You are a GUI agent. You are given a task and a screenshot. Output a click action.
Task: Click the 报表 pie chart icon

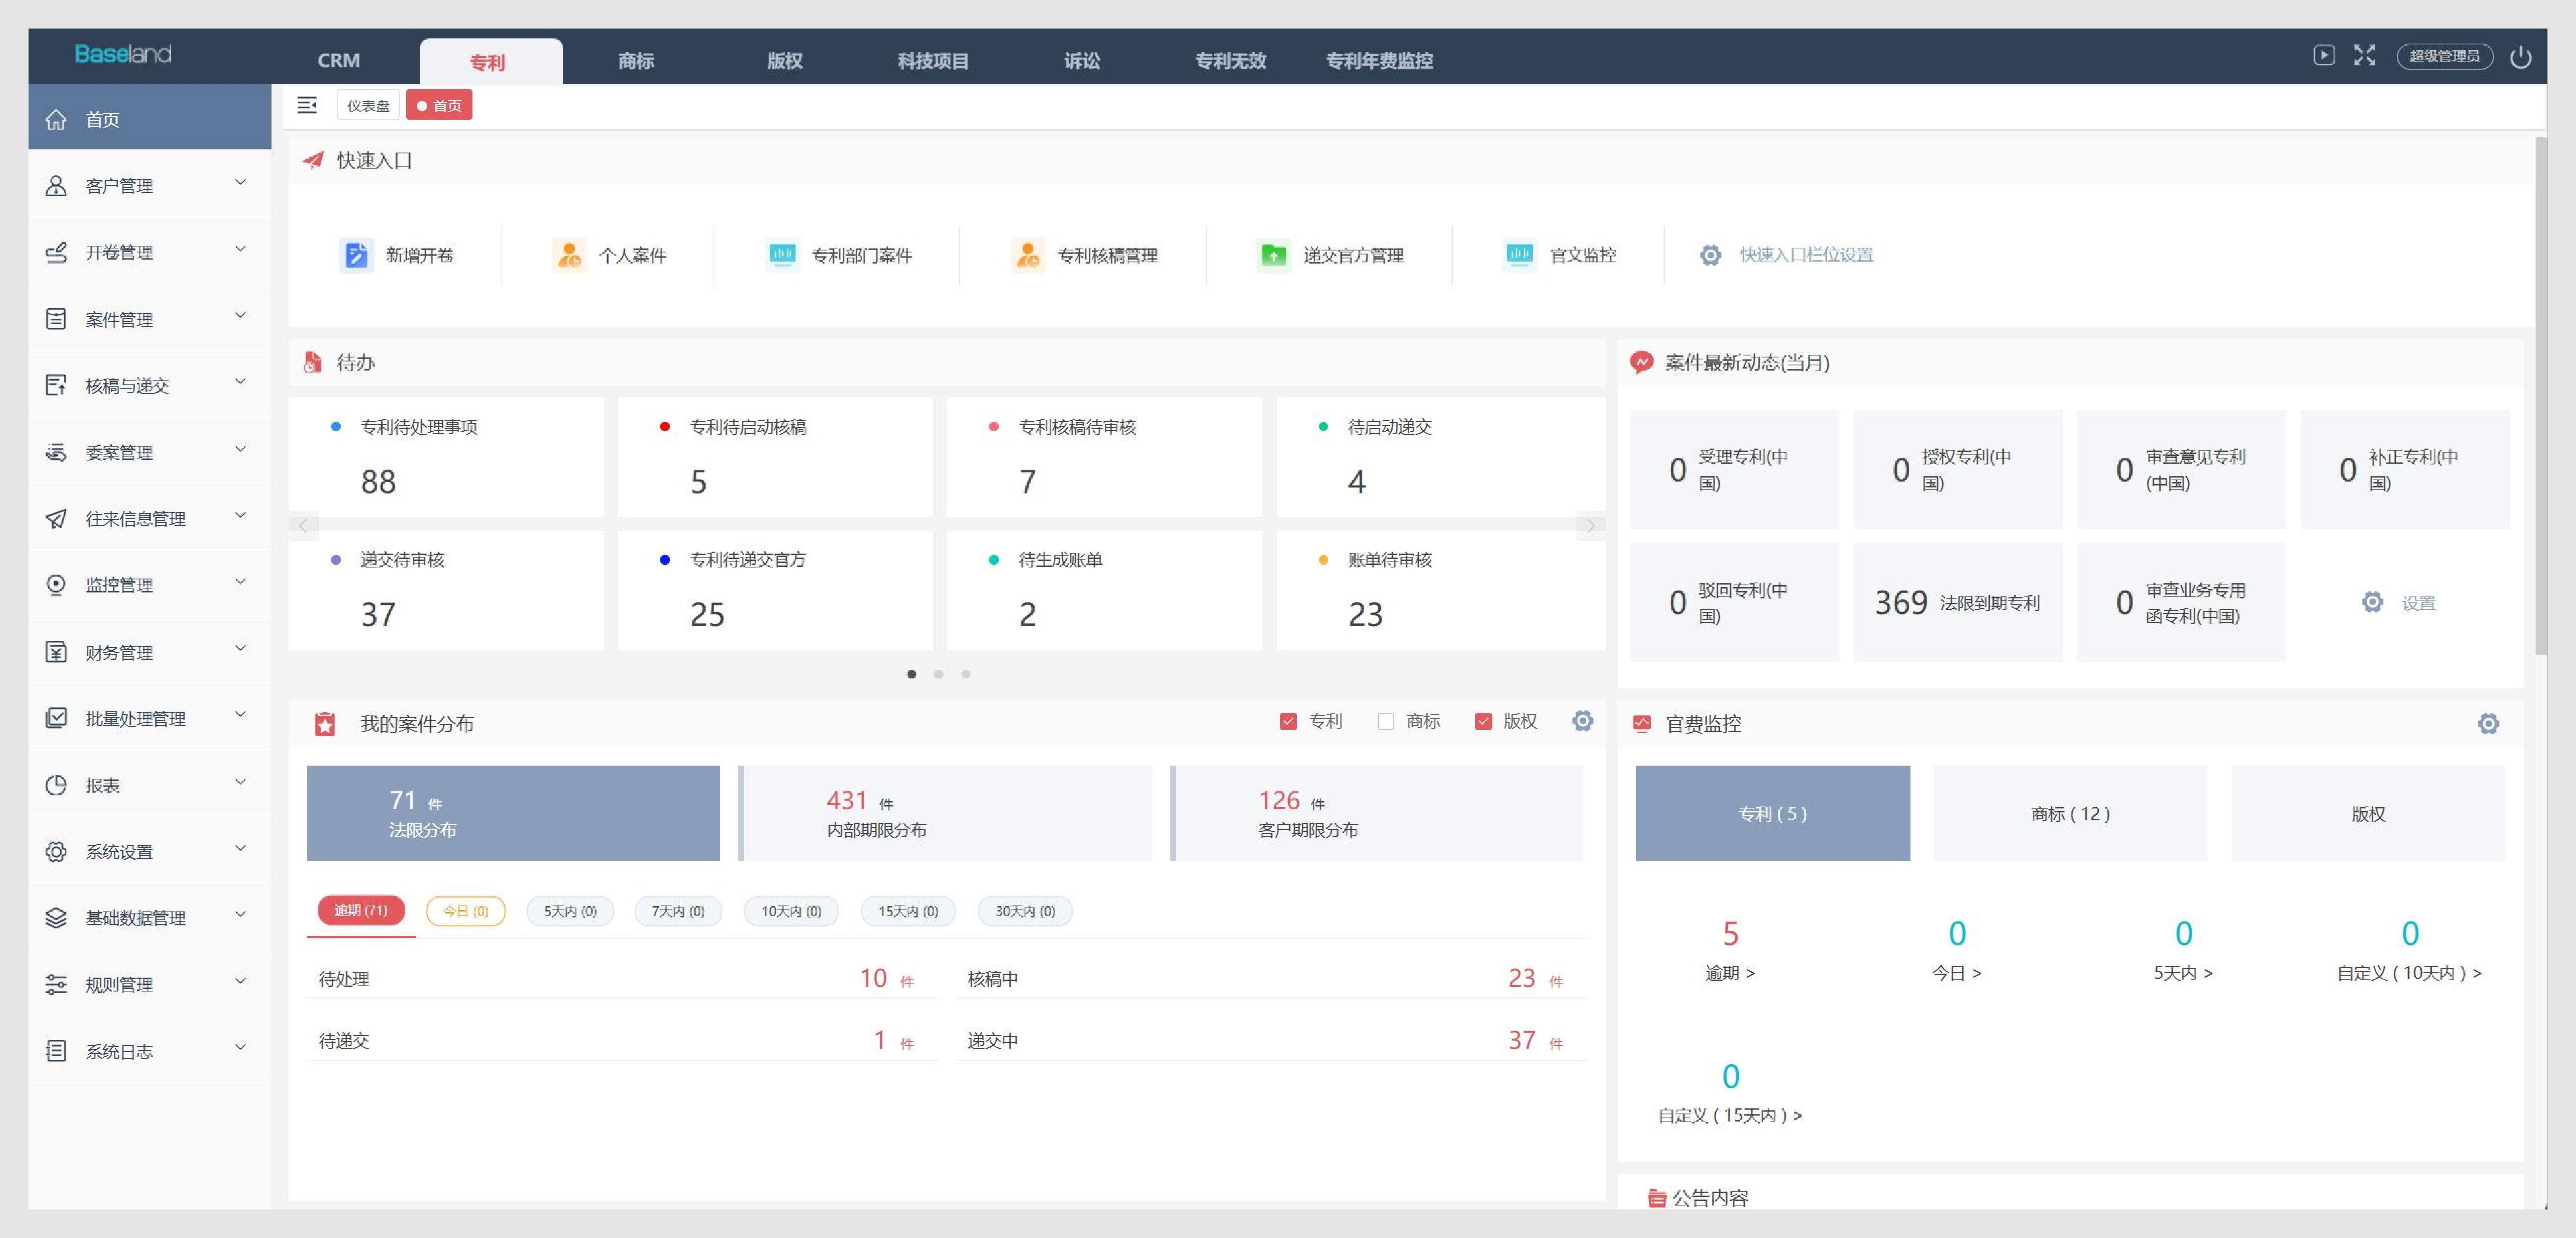[x=56, y=785]
